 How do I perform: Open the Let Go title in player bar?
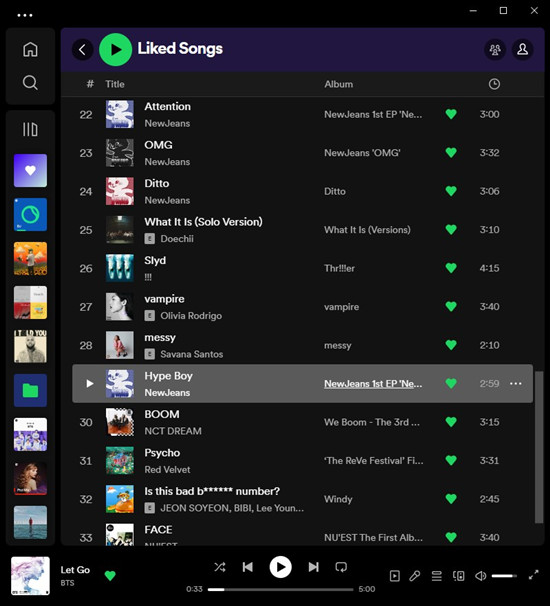(x=75, y=570)
